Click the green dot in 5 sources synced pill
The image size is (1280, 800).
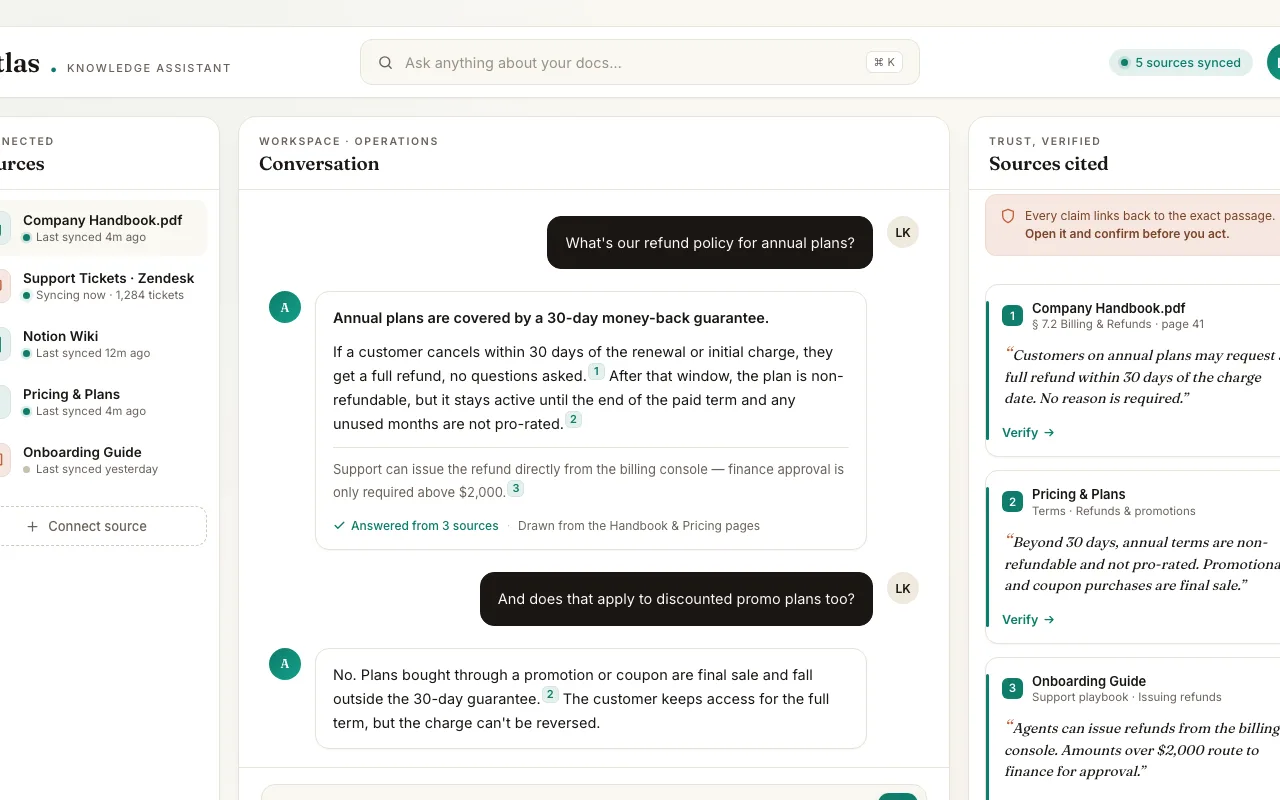(x=1124, y=63)
